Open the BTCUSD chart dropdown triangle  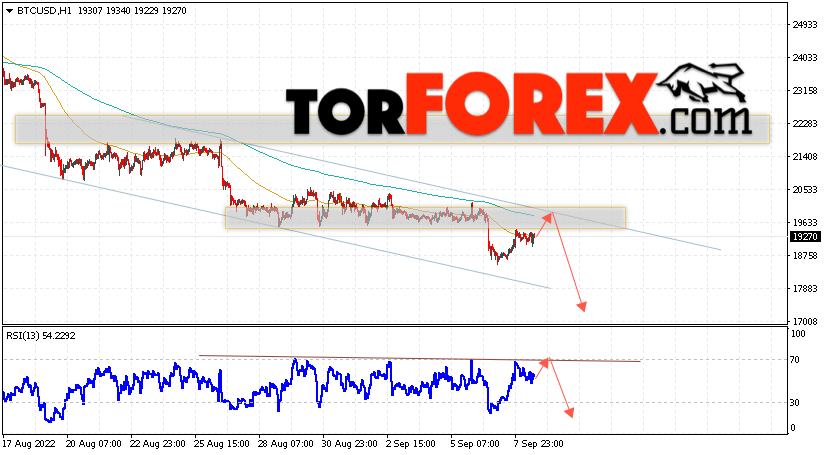click(9, 11)
